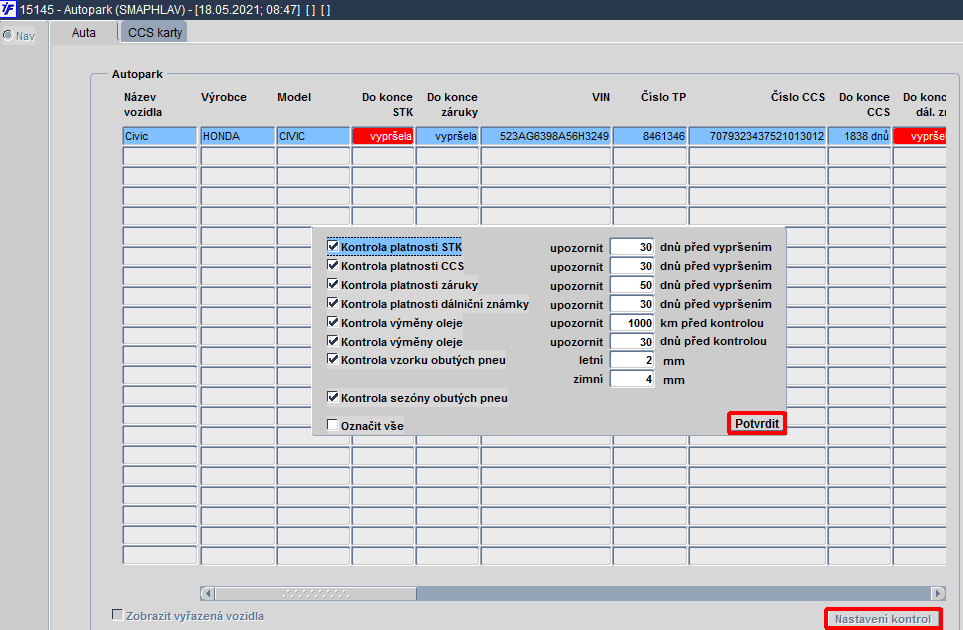Click the horizontal scrollbar thumb
The width and height of the screenshot is (963, 630).
click(x=316, y=593)
